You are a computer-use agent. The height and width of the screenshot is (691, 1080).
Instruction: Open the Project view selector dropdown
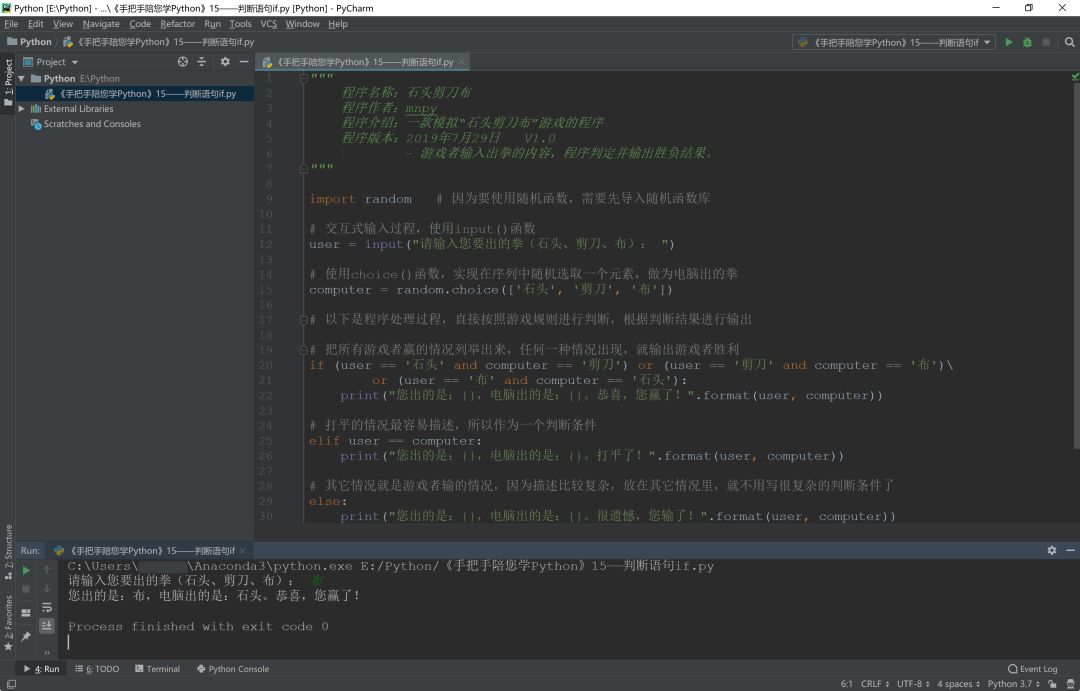52,62
